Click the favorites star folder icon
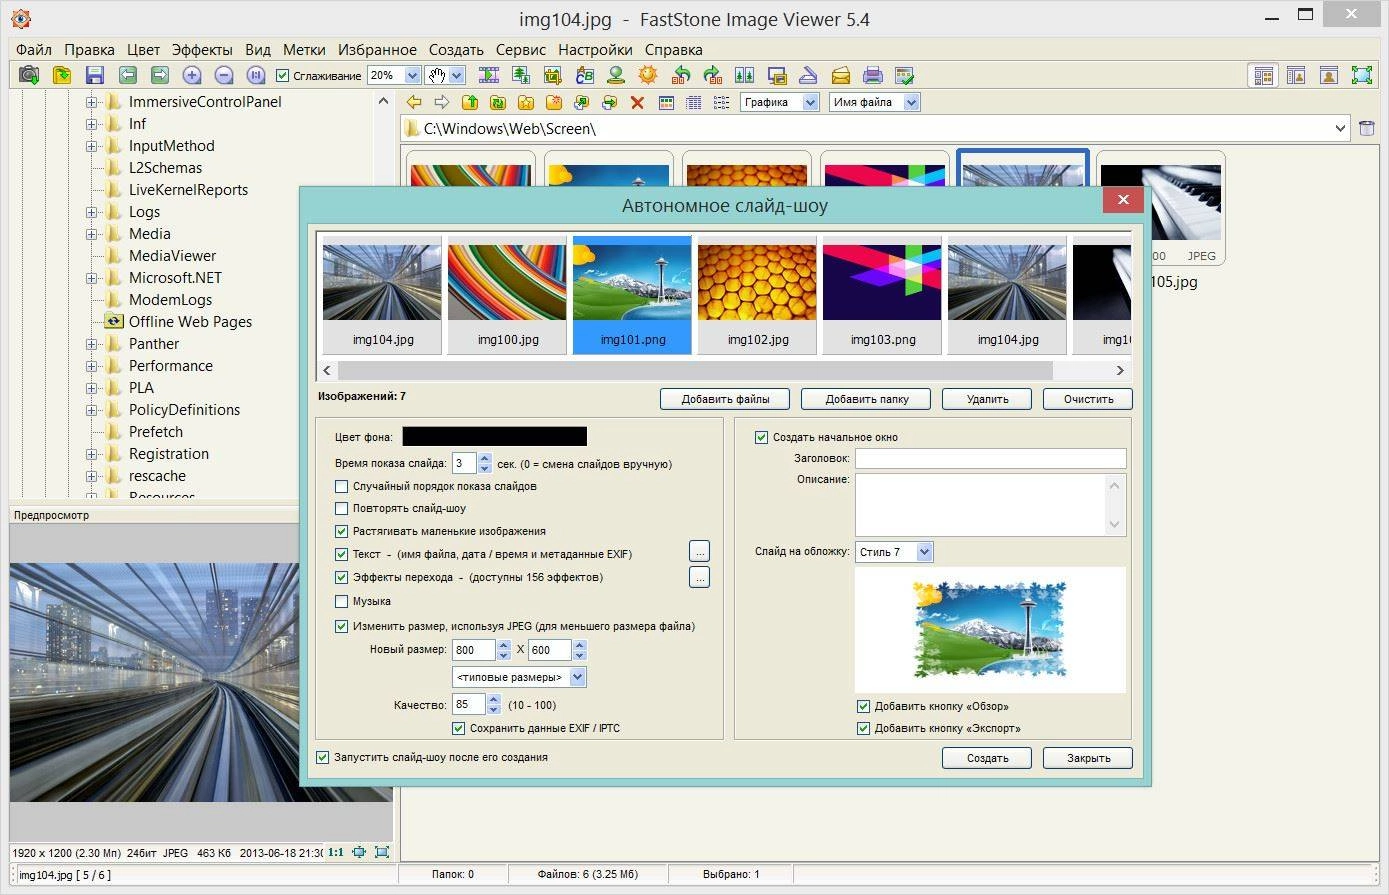This screenshot has width=1389, height=895. (x=525, y=102)
